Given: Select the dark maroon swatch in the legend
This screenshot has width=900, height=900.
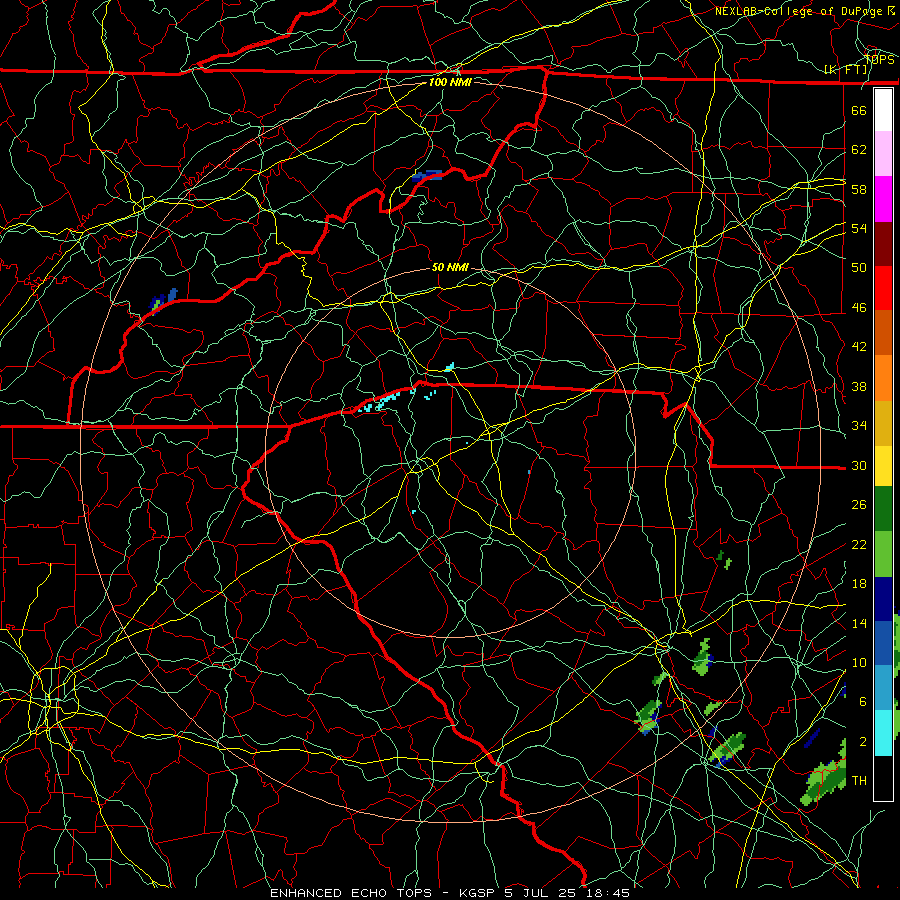Looking at the screenshot, I should [883, 244].
